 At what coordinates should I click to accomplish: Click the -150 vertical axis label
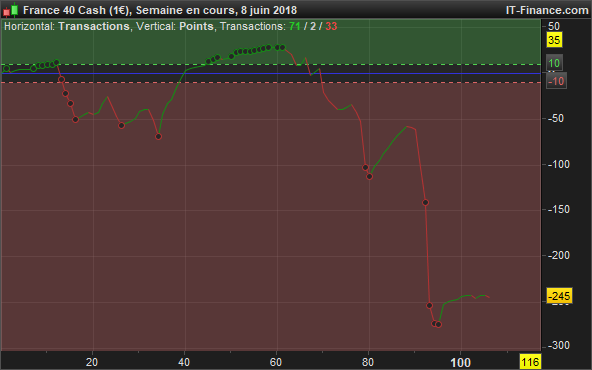[x=558, y=210]
